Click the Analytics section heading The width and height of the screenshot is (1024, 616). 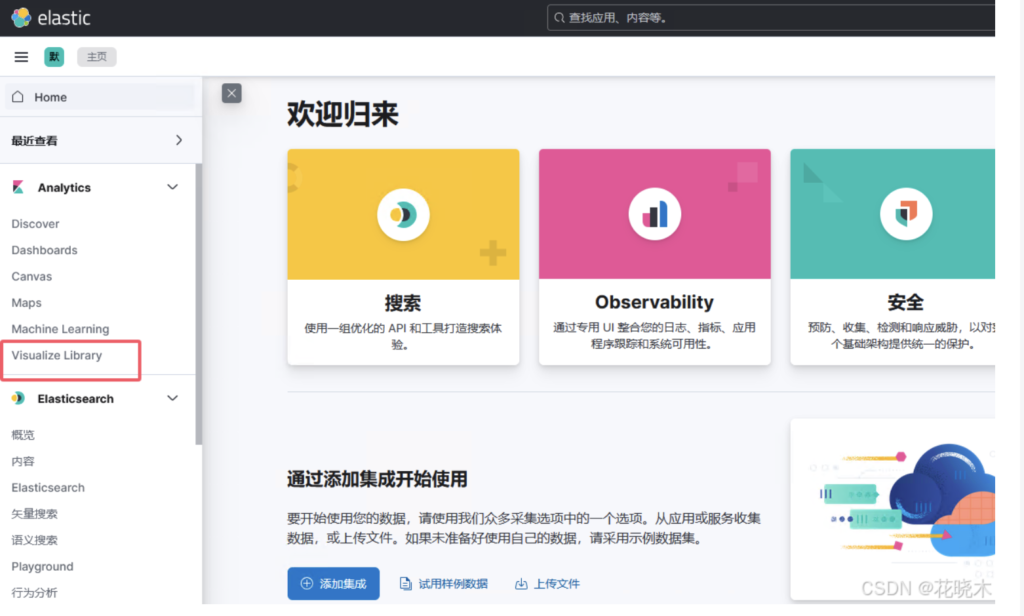[64, 187]
